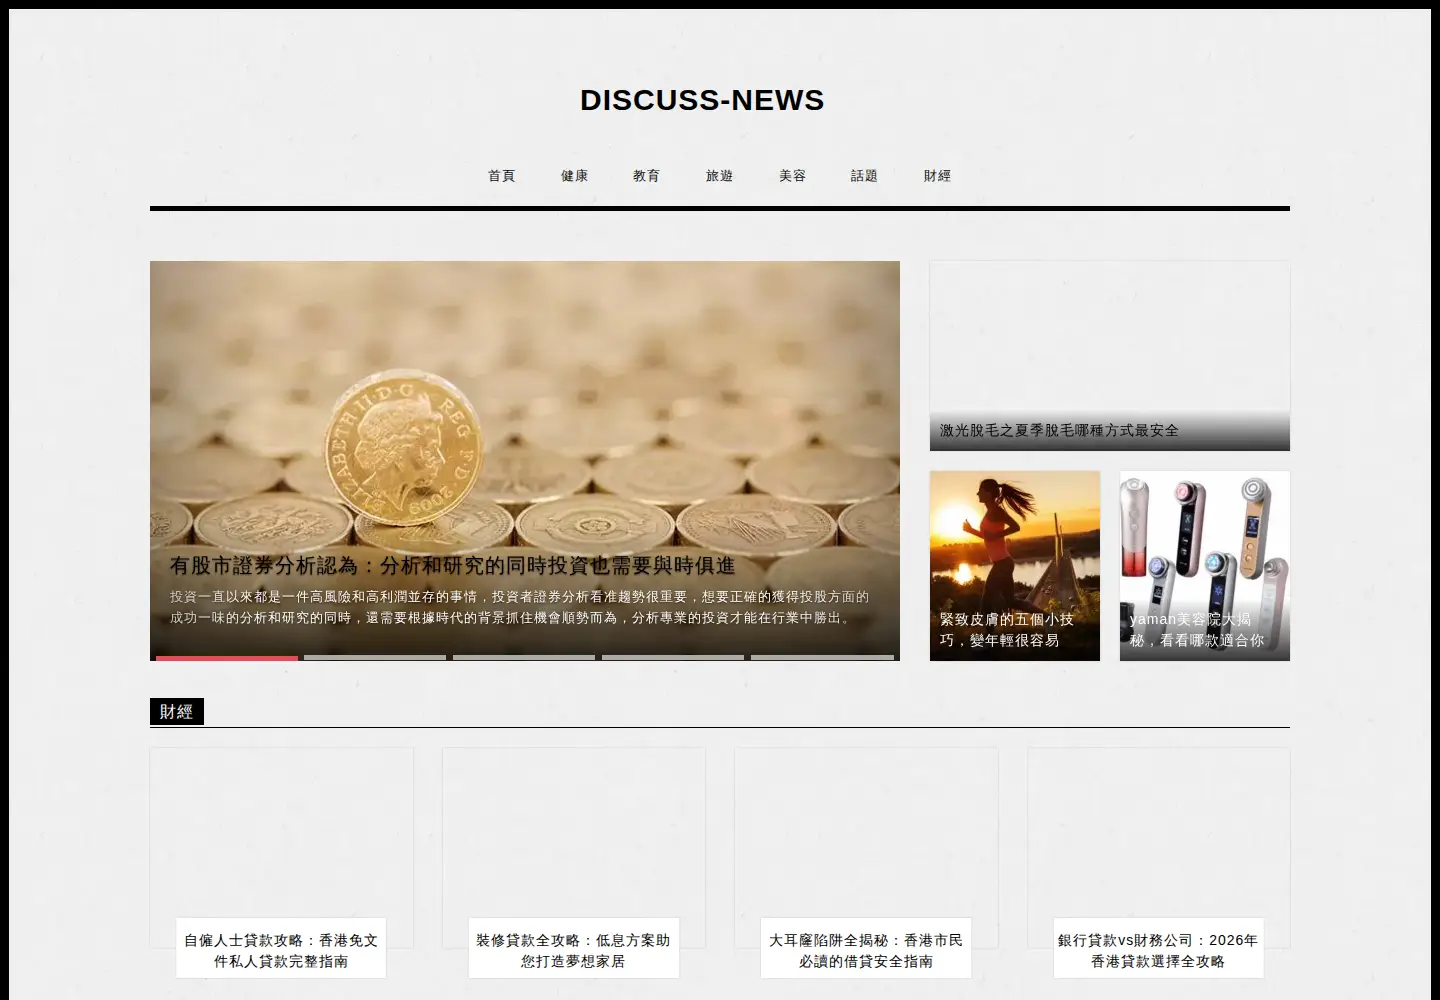Go to the 健康 section
The image size is (1440, 1000).
coord(575,176)
